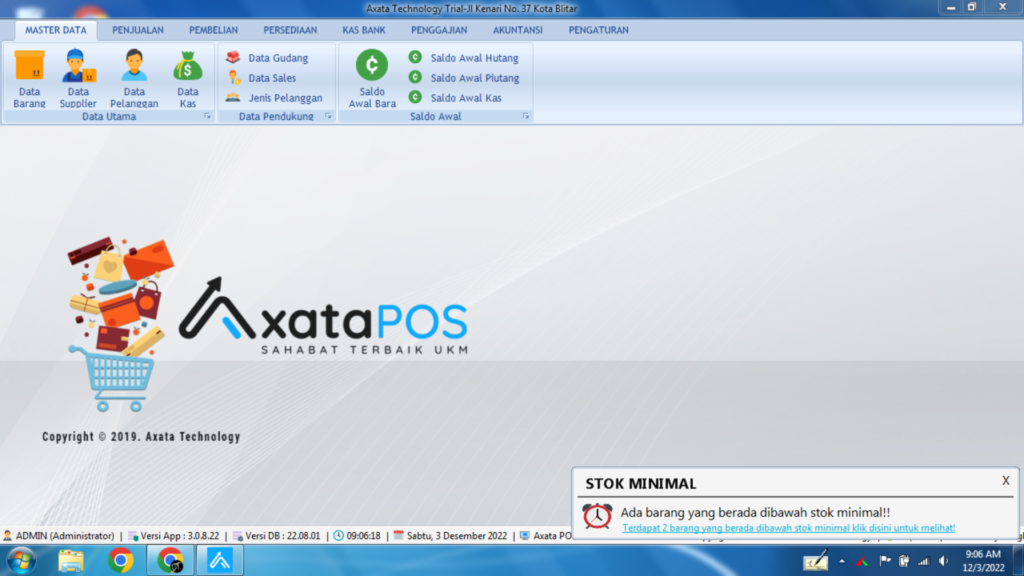Open the taskbar clock showing 9:06 AM

pos(983,560)
